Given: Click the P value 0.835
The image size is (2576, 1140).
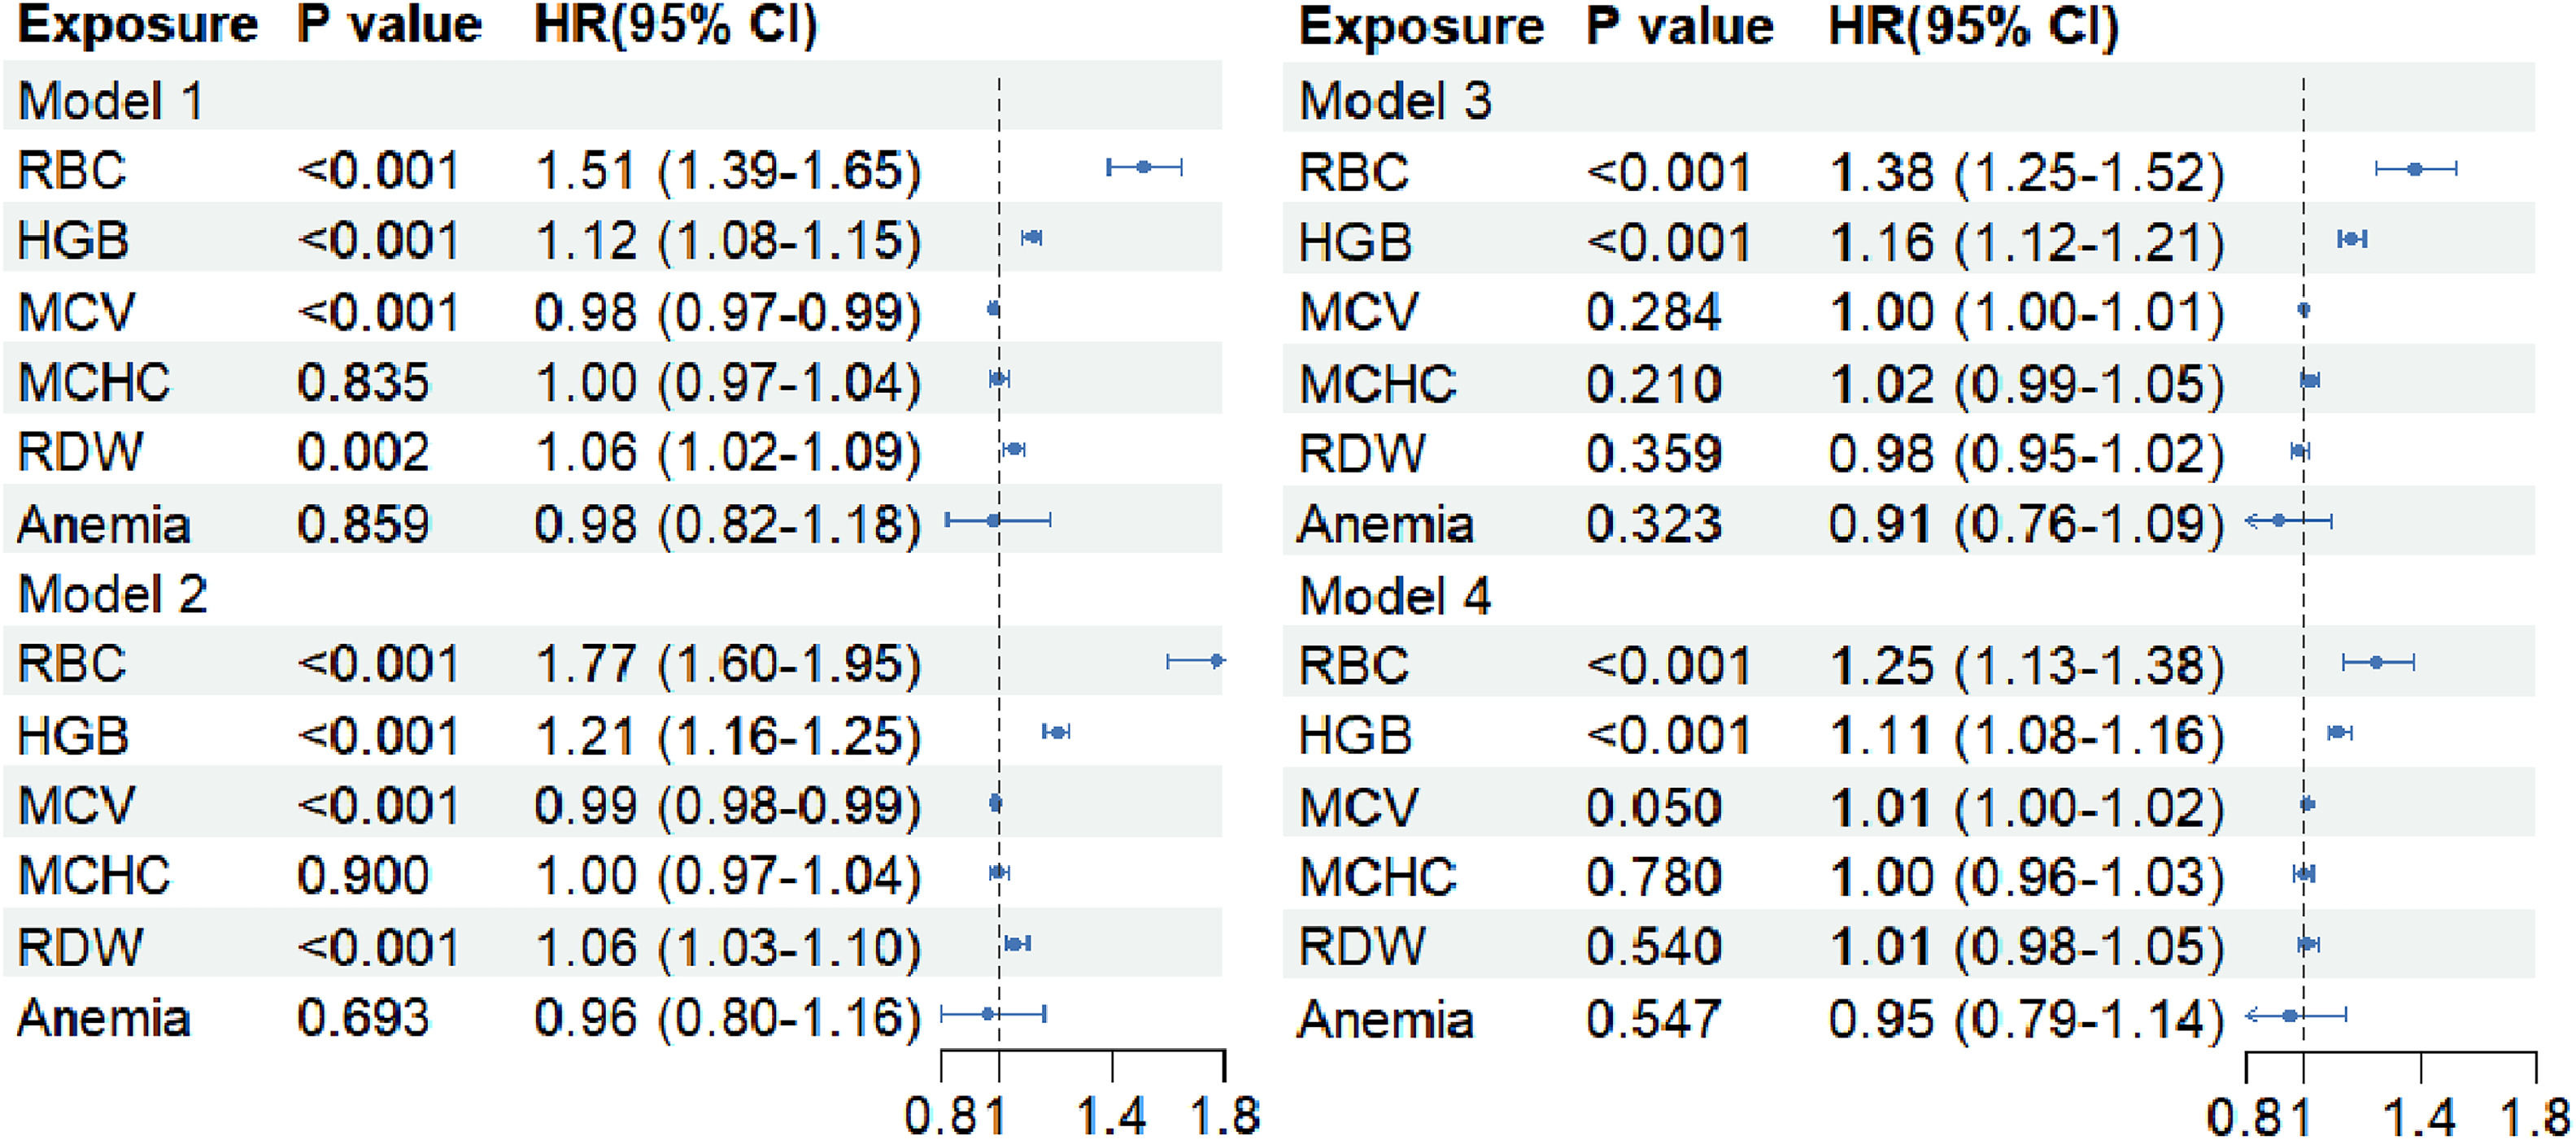Looking at the screenshot, I should 363,382.
